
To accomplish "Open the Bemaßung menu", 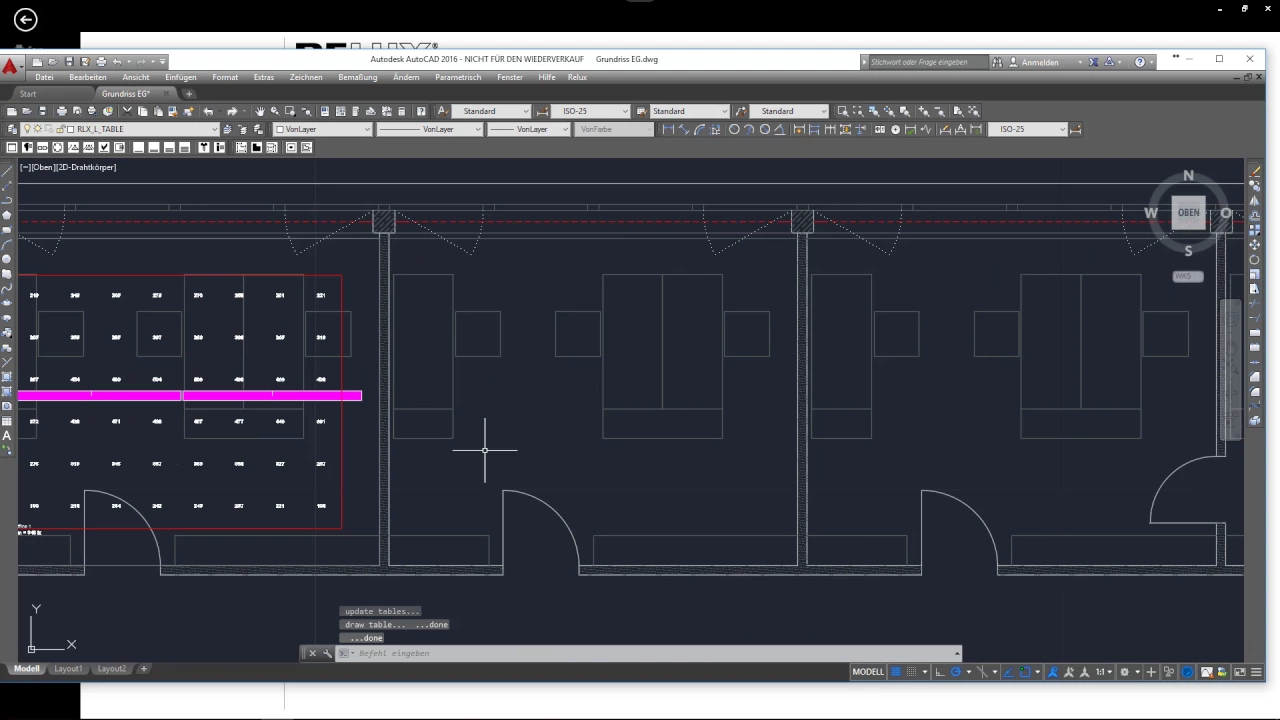I will click(357, 77).
